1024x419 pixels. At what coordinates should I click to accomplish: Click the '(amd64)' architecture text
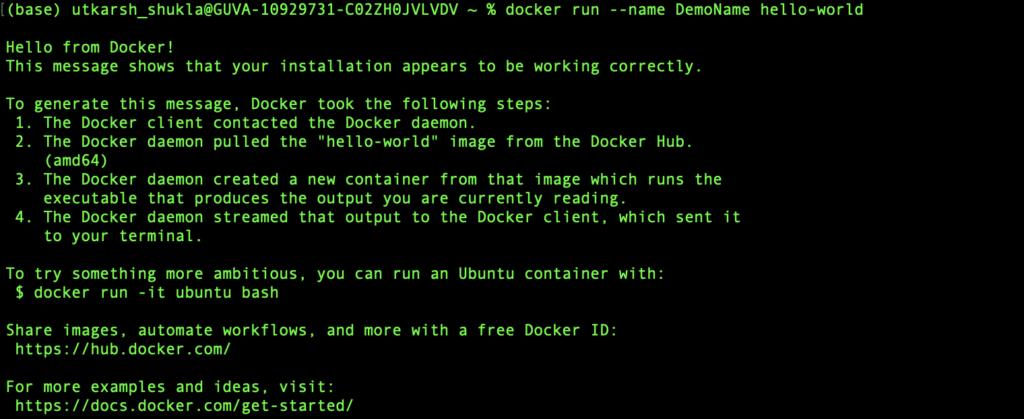pyautogui.click(x=76, y=160)
